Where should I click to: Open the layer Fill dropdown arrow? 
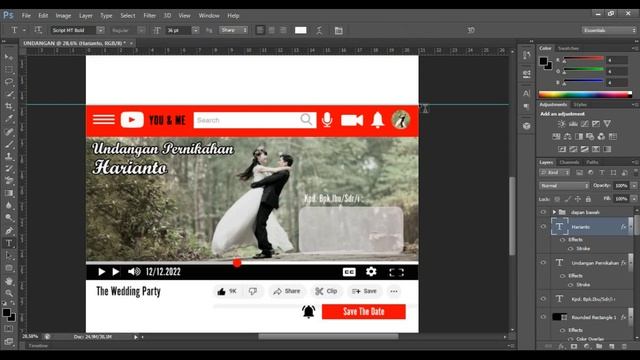click(x=634, y=199)
